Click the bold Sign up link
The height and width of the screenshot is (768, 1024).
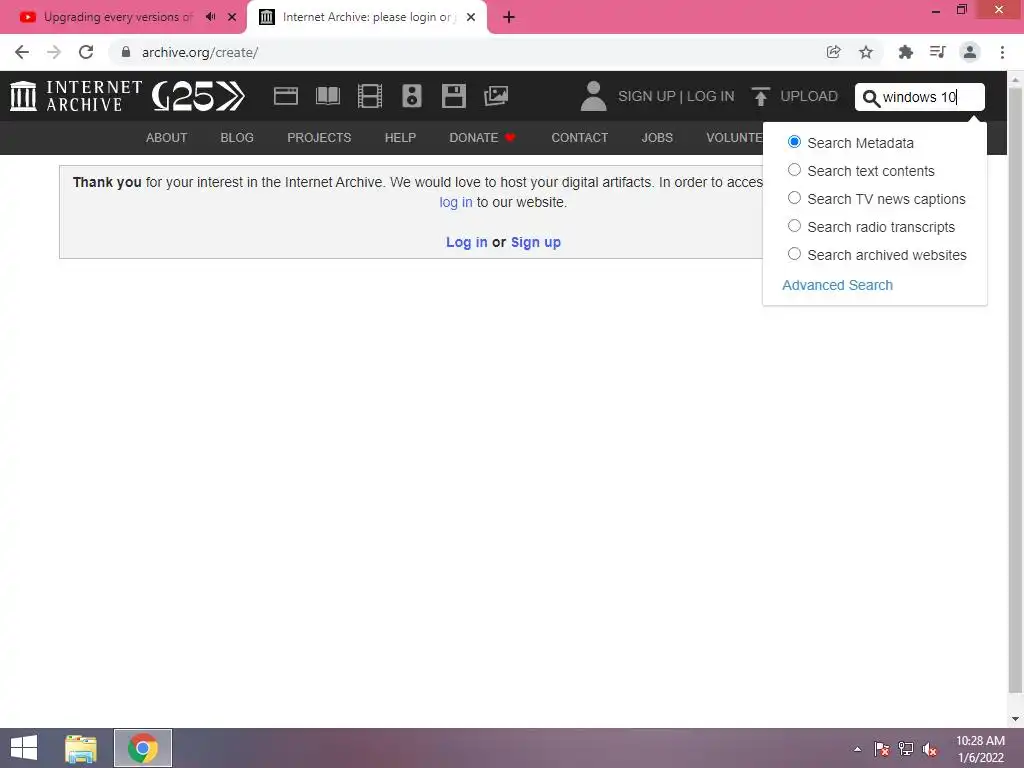click(x=536, y=242)
